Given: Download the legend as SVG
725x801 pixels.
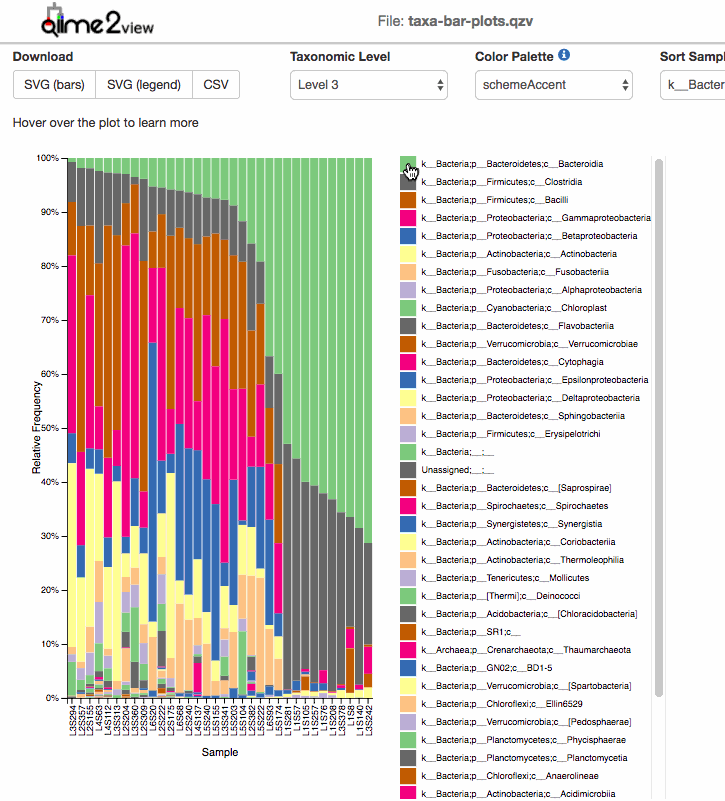Looking at the screenshot, I should click(x=145, y=85).
